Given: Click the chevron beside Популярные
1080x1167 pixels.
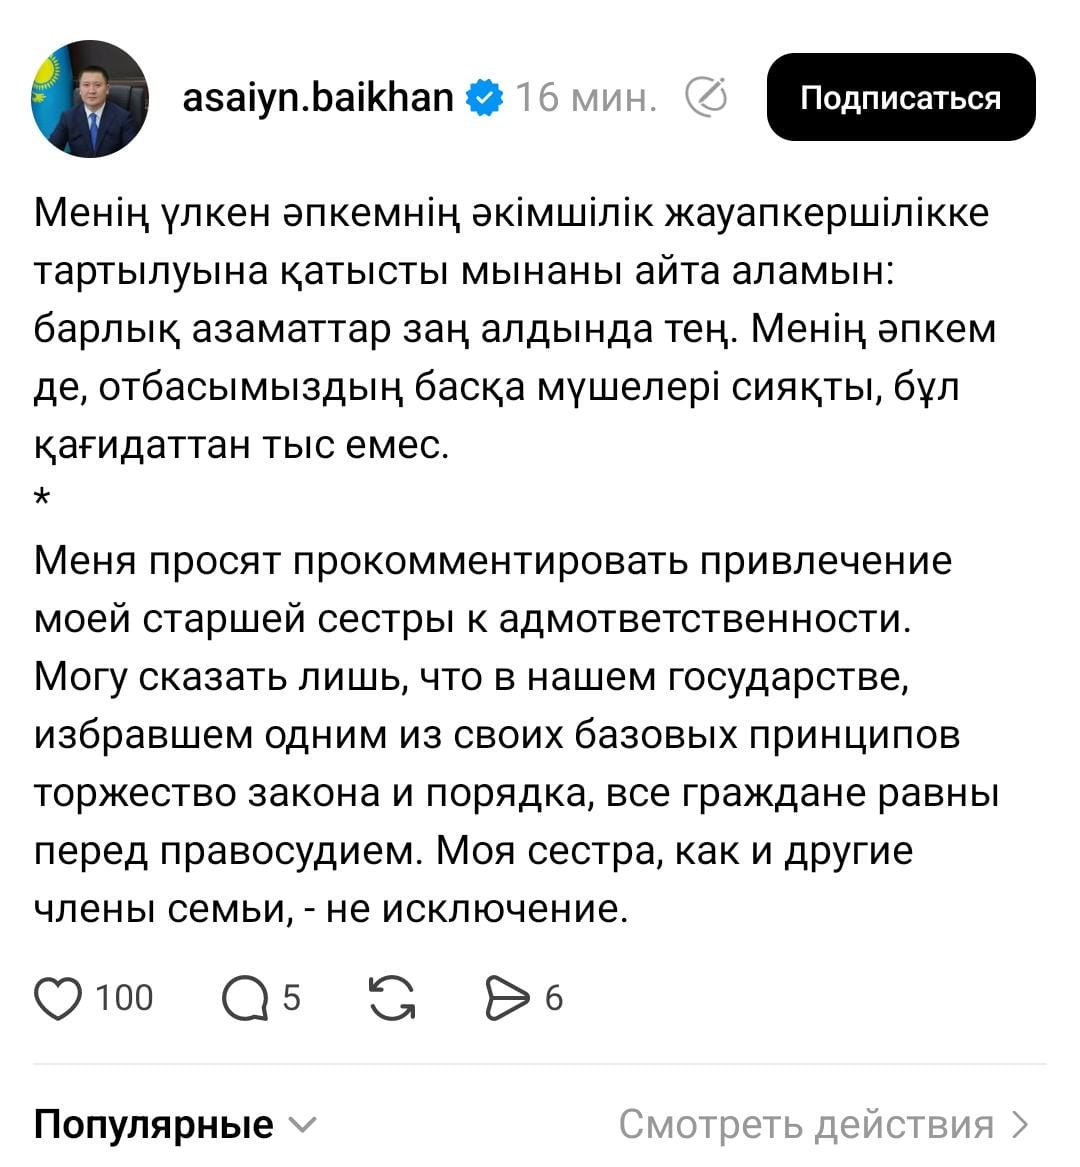Looking at the screenshot, I should point(302,1125).
